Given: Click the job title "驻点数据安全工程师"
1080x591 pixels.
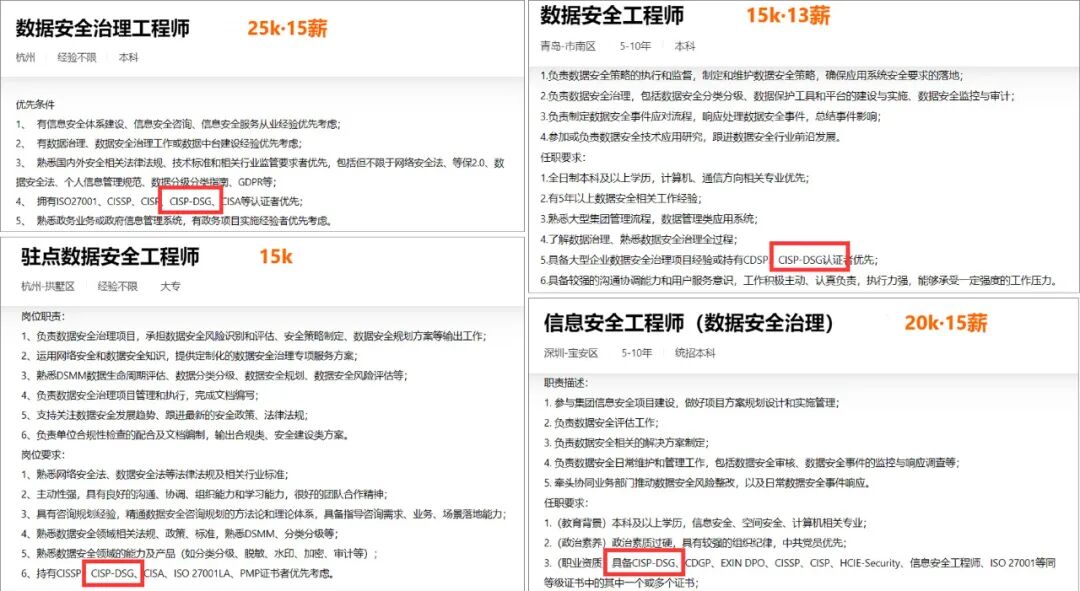Looking at the screenshot, I should tap(110, 257).
